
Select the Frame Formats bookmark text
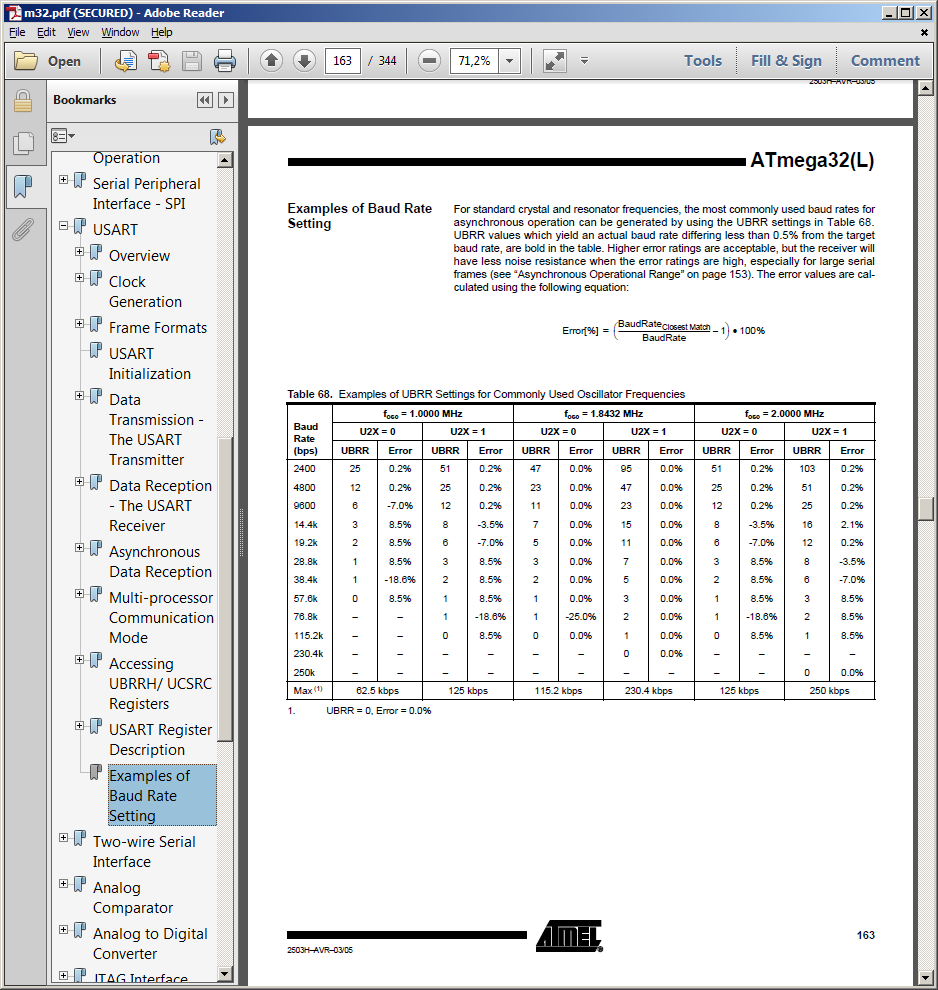[158, 328]
